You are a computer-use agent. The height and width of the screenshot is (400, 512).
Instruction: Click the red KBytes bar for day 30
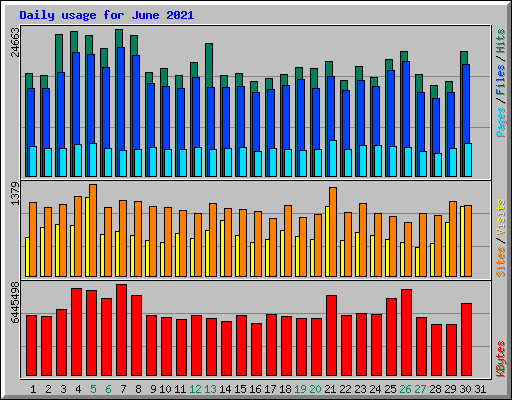(466, 339)
